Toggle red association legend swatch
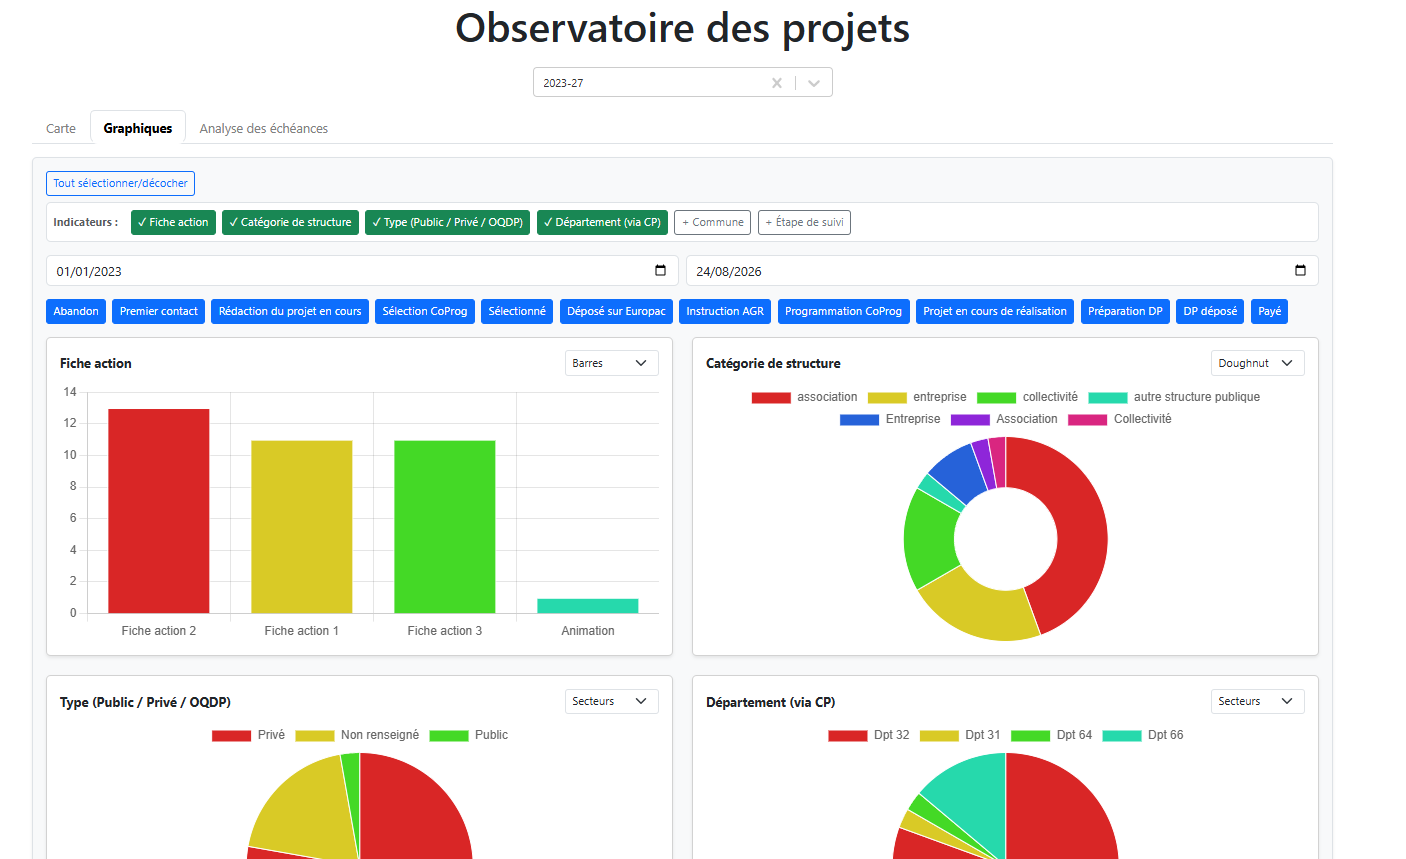Image resolution: width=1406 pixels, height=859 pixels. click(x=771, y=397)
